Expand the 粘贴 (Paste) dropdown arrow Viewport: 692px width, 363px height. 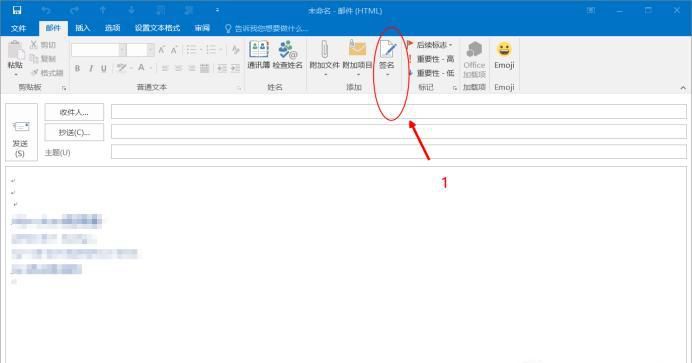[x=15, y=75]
